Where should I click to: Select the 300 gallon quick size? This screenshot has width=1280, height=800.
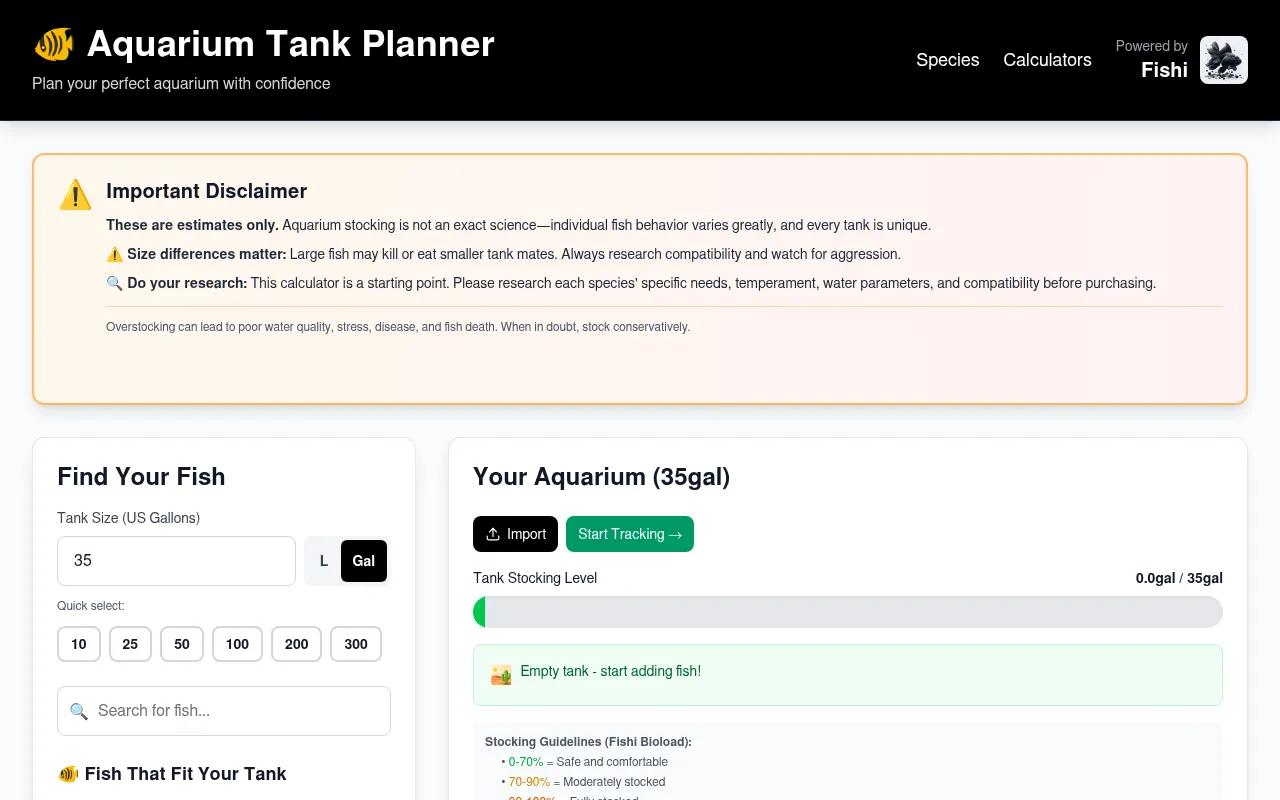pos(356,644)
